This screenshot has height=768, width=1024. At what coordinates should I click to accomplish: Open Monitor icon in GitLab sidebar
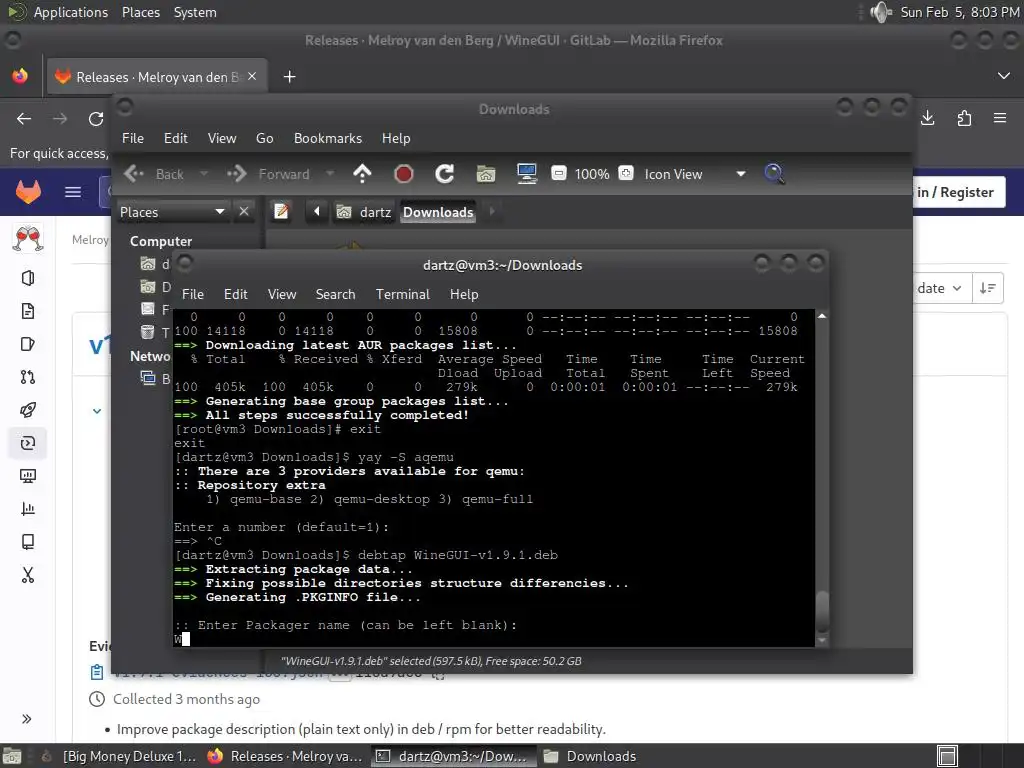pyautogui.click(x=27, y=475)
